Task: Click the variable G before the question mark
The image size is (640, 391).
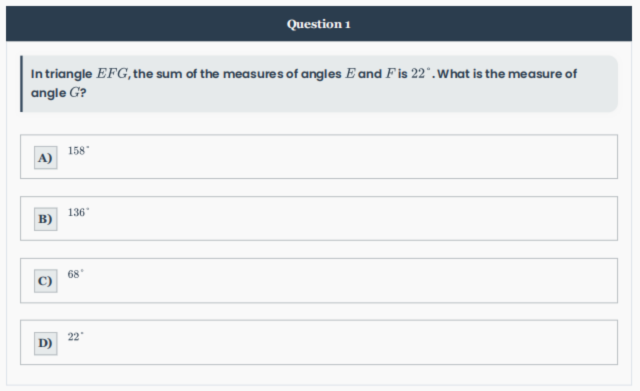Action: [74, 93]
